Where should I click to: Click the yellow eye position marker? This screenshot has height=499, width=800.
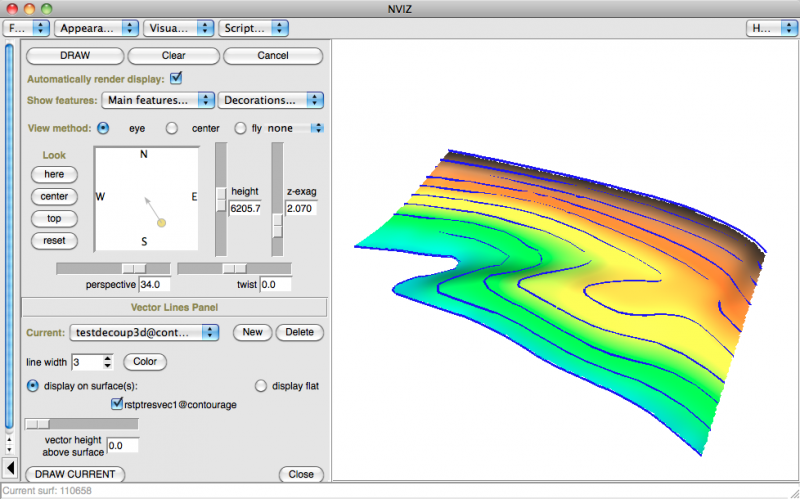[x=161, y=222]
